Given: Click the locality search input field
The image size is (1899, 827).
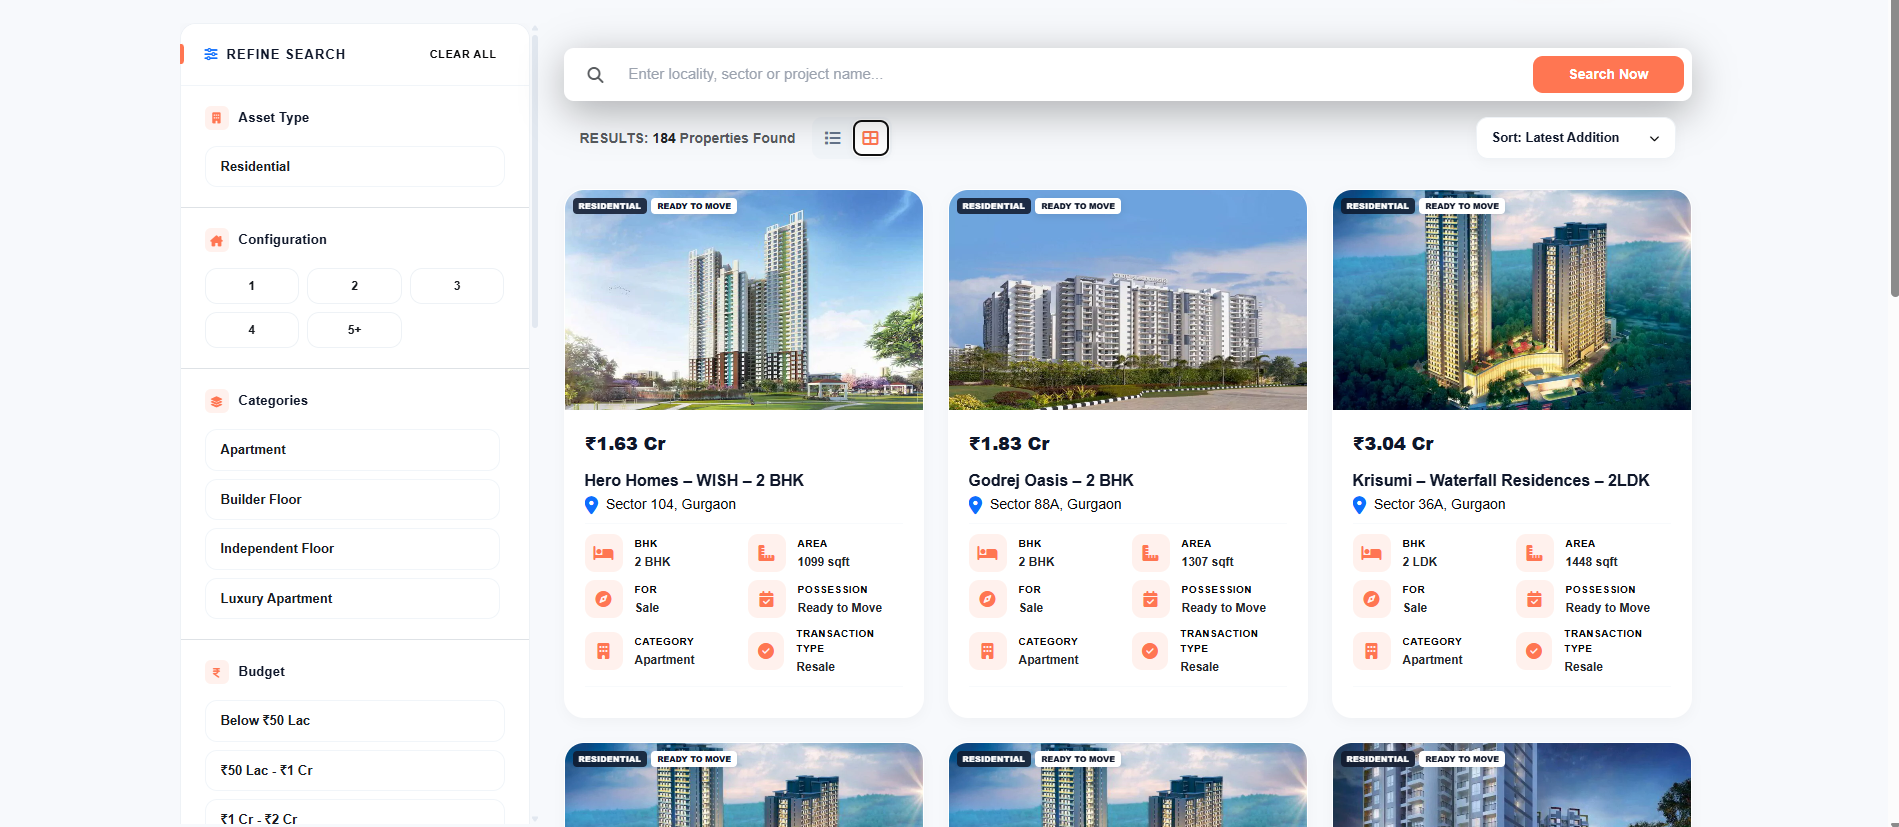Looking at the screenshot, I should coord(1070,75).
